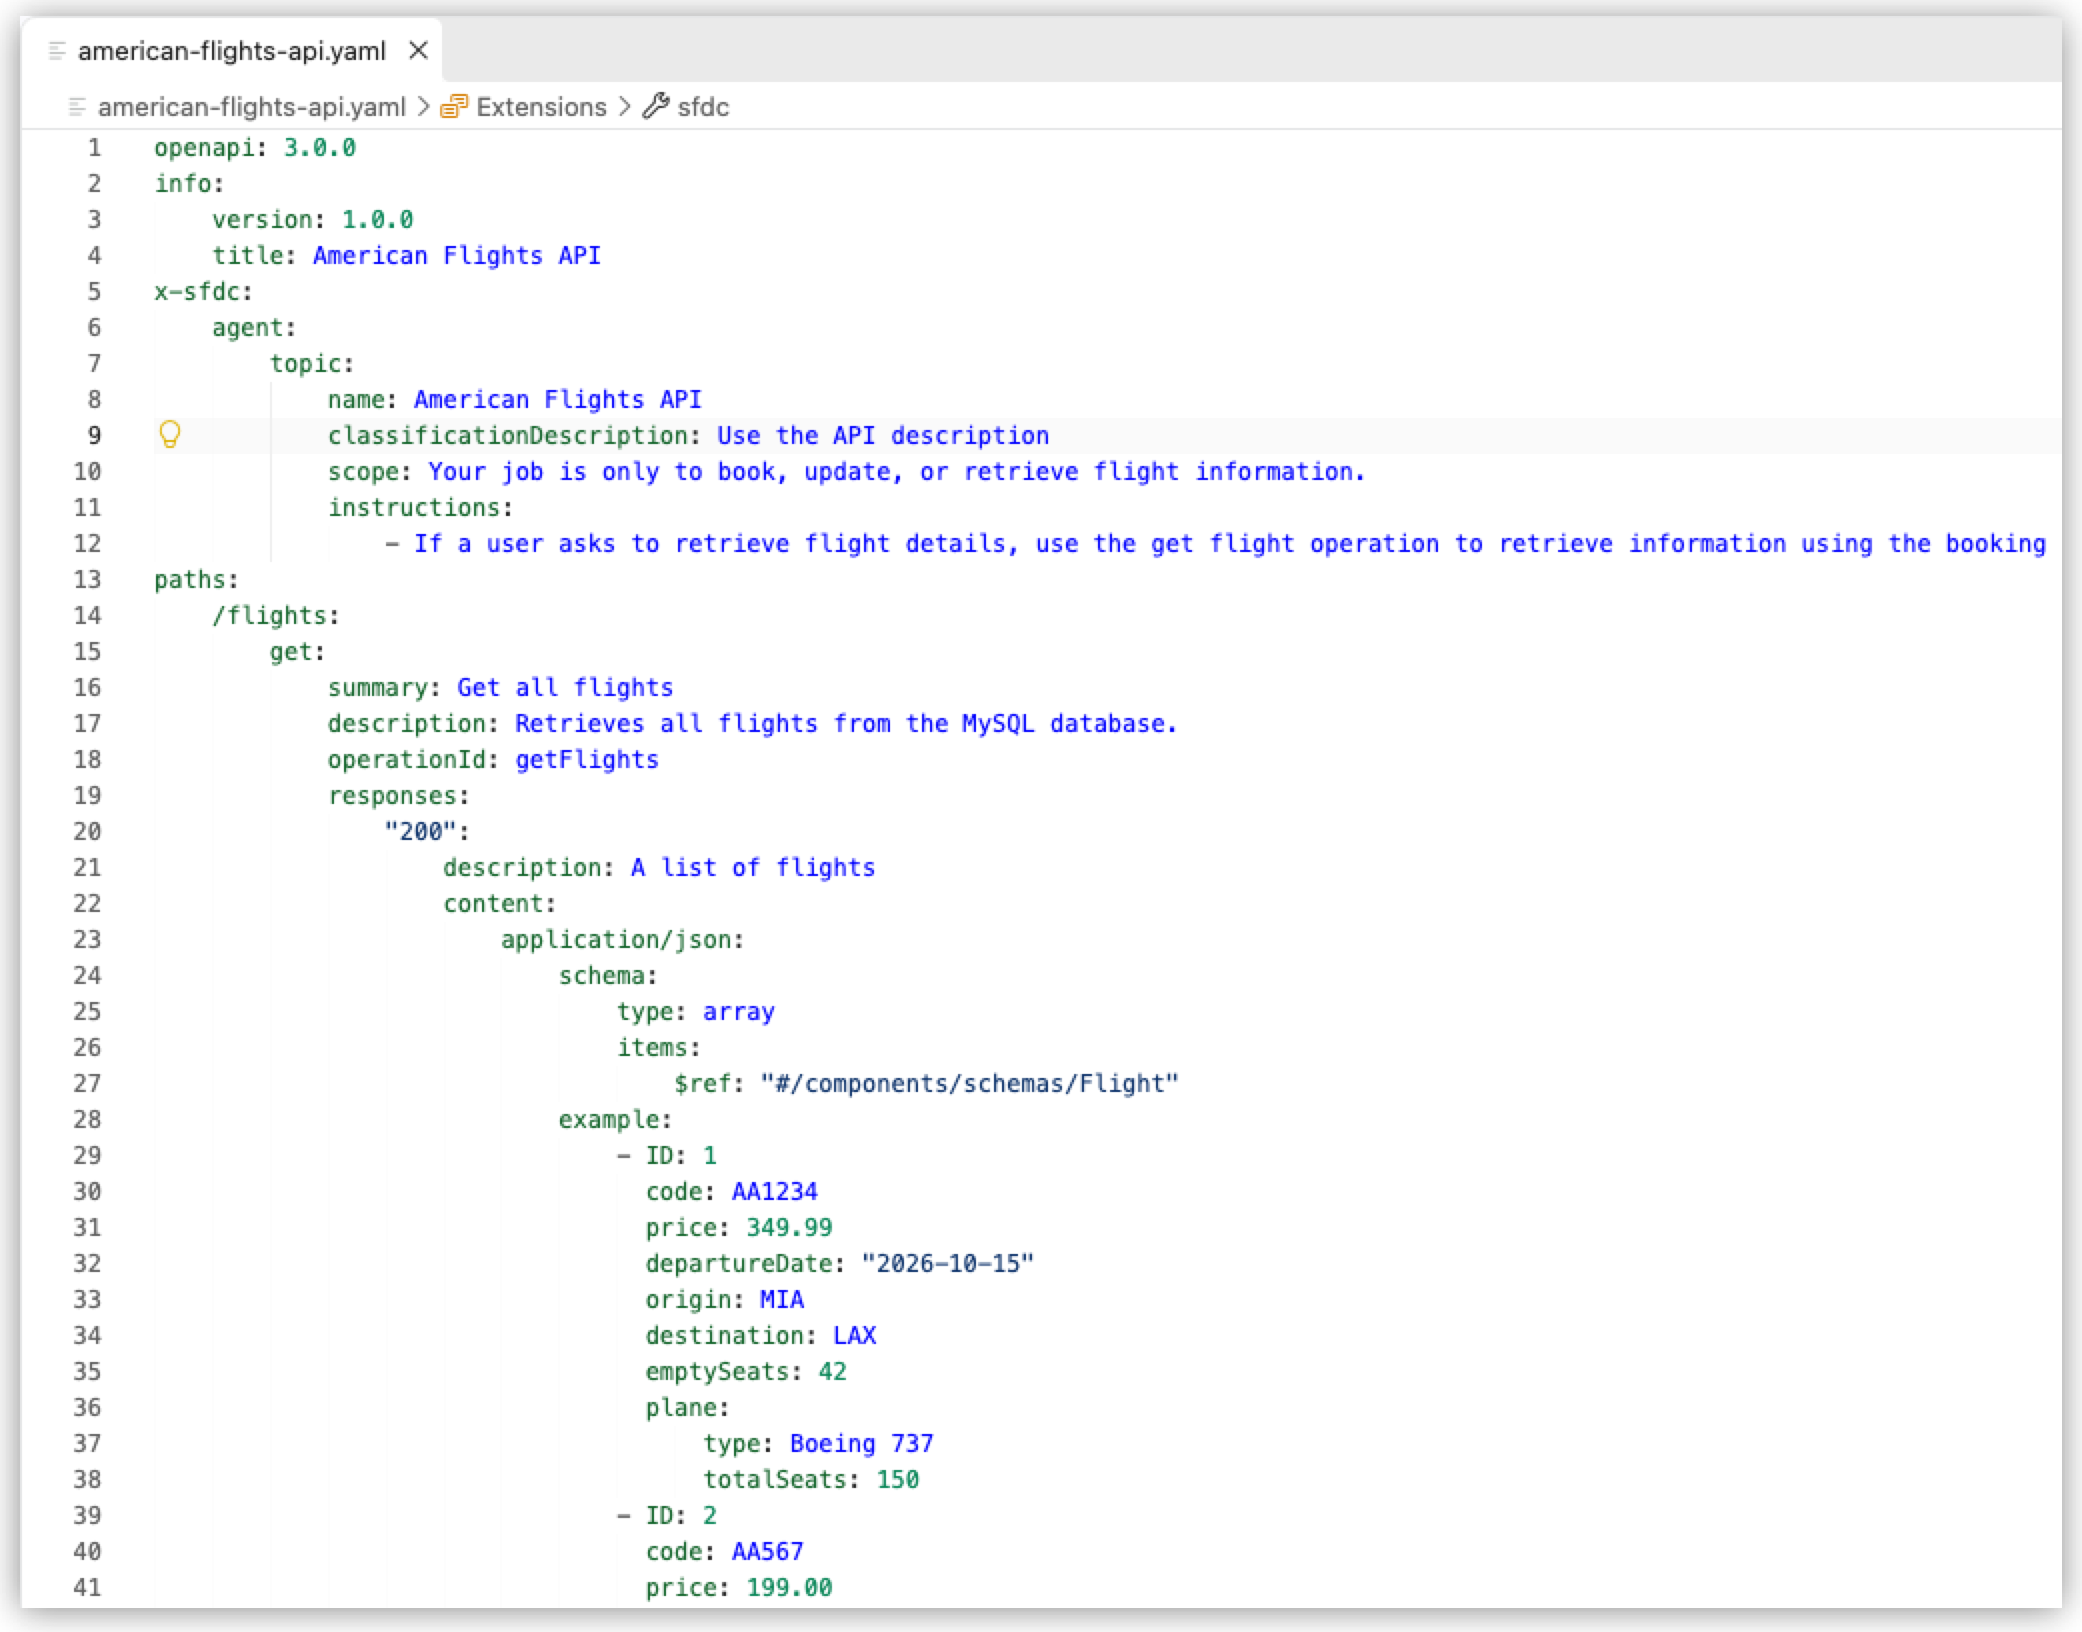Click the destination value LAX
This screenshot has width=2082, height=1632.
855,1336
